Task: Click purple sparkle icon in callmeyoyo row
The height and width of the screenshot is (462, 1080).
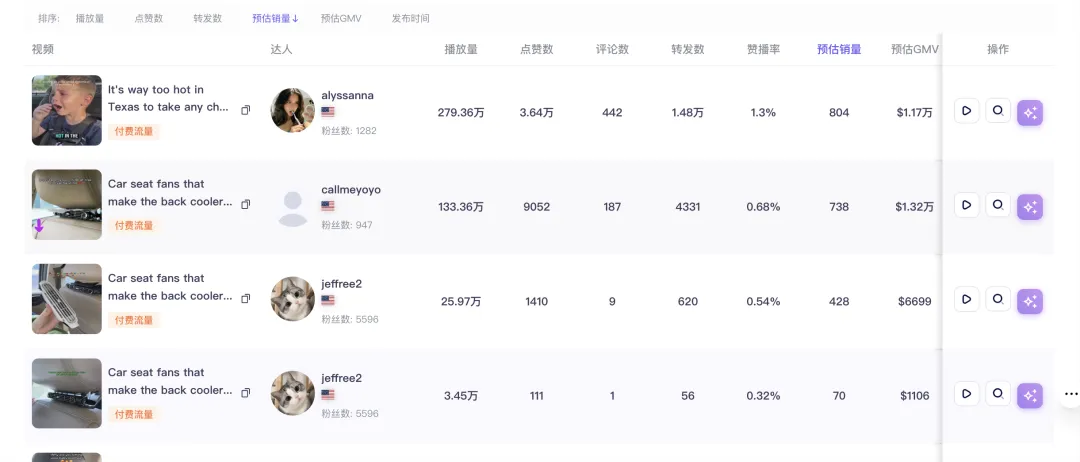Action: (1030, 207)
